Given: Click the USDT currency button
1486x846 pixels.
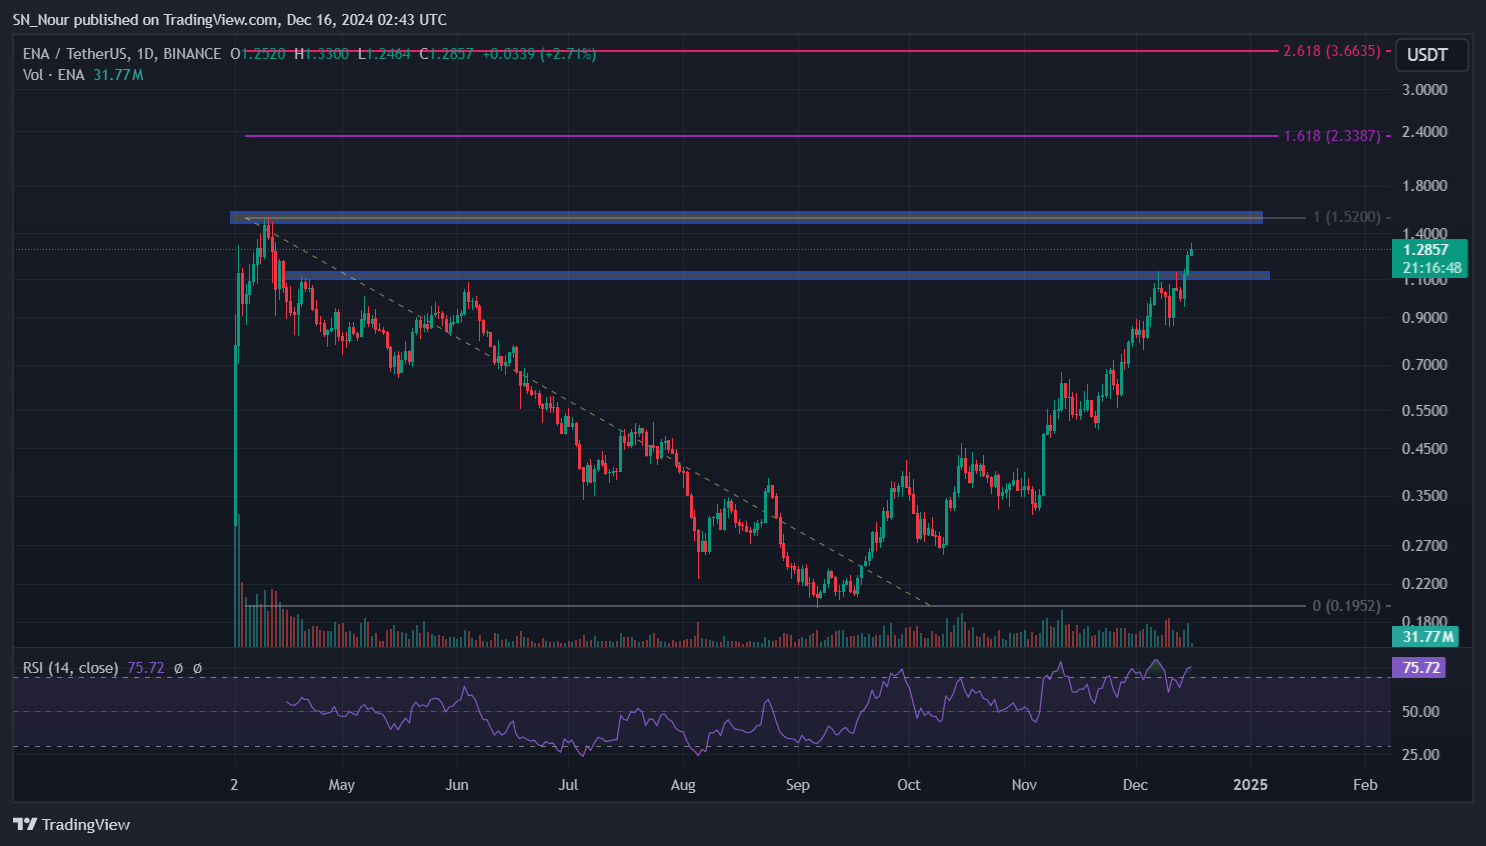Looking at the screenshot, I should [1427, 55].
